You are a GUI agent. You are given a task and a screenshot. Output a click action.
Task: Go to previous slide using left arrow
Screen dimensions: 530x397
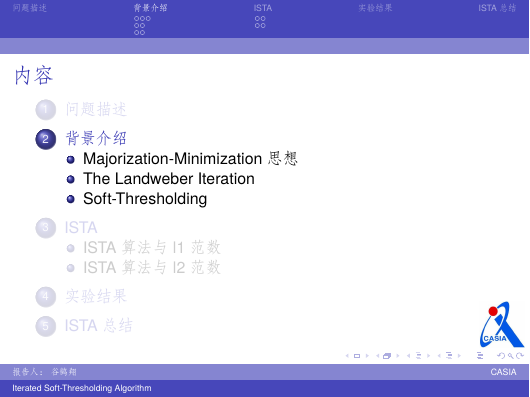[x=347, y=356]
